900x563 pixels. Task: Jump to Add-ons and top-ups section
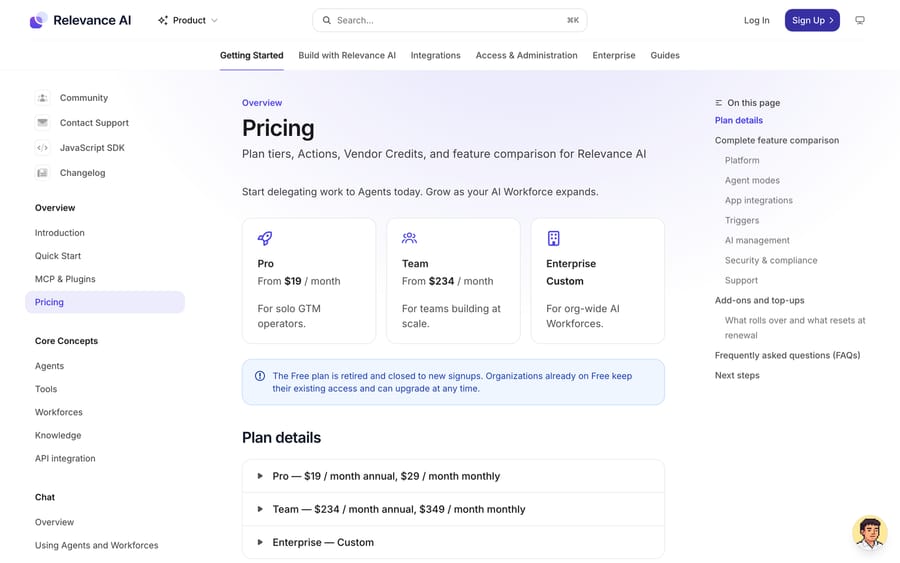(x=759, y=300)
